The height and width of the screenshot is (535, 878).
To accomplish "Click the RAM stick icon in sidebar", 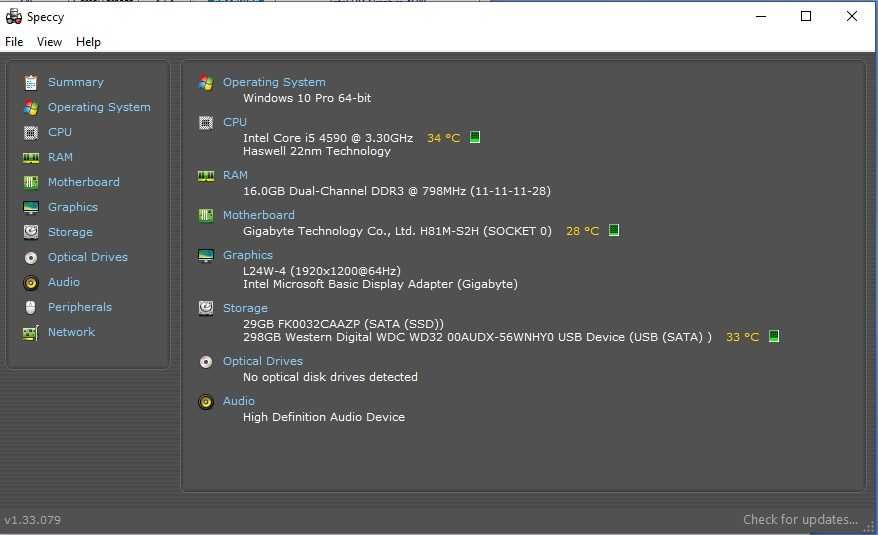I will [31, 158].
